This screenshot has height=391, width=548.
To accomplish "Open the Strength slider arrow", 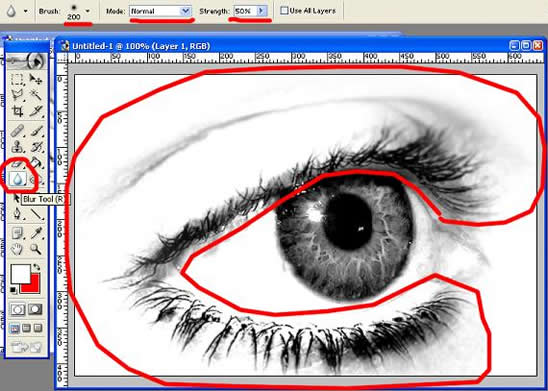I will 261,11.
